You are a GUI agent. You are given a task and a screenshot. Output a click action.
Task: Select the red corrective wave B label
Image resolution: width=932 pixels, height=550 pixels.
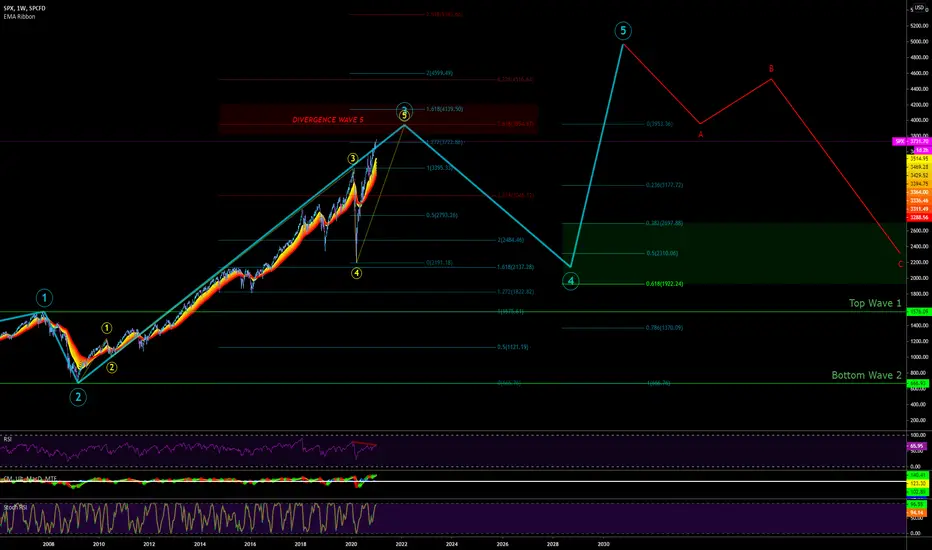tap(771, 69)
